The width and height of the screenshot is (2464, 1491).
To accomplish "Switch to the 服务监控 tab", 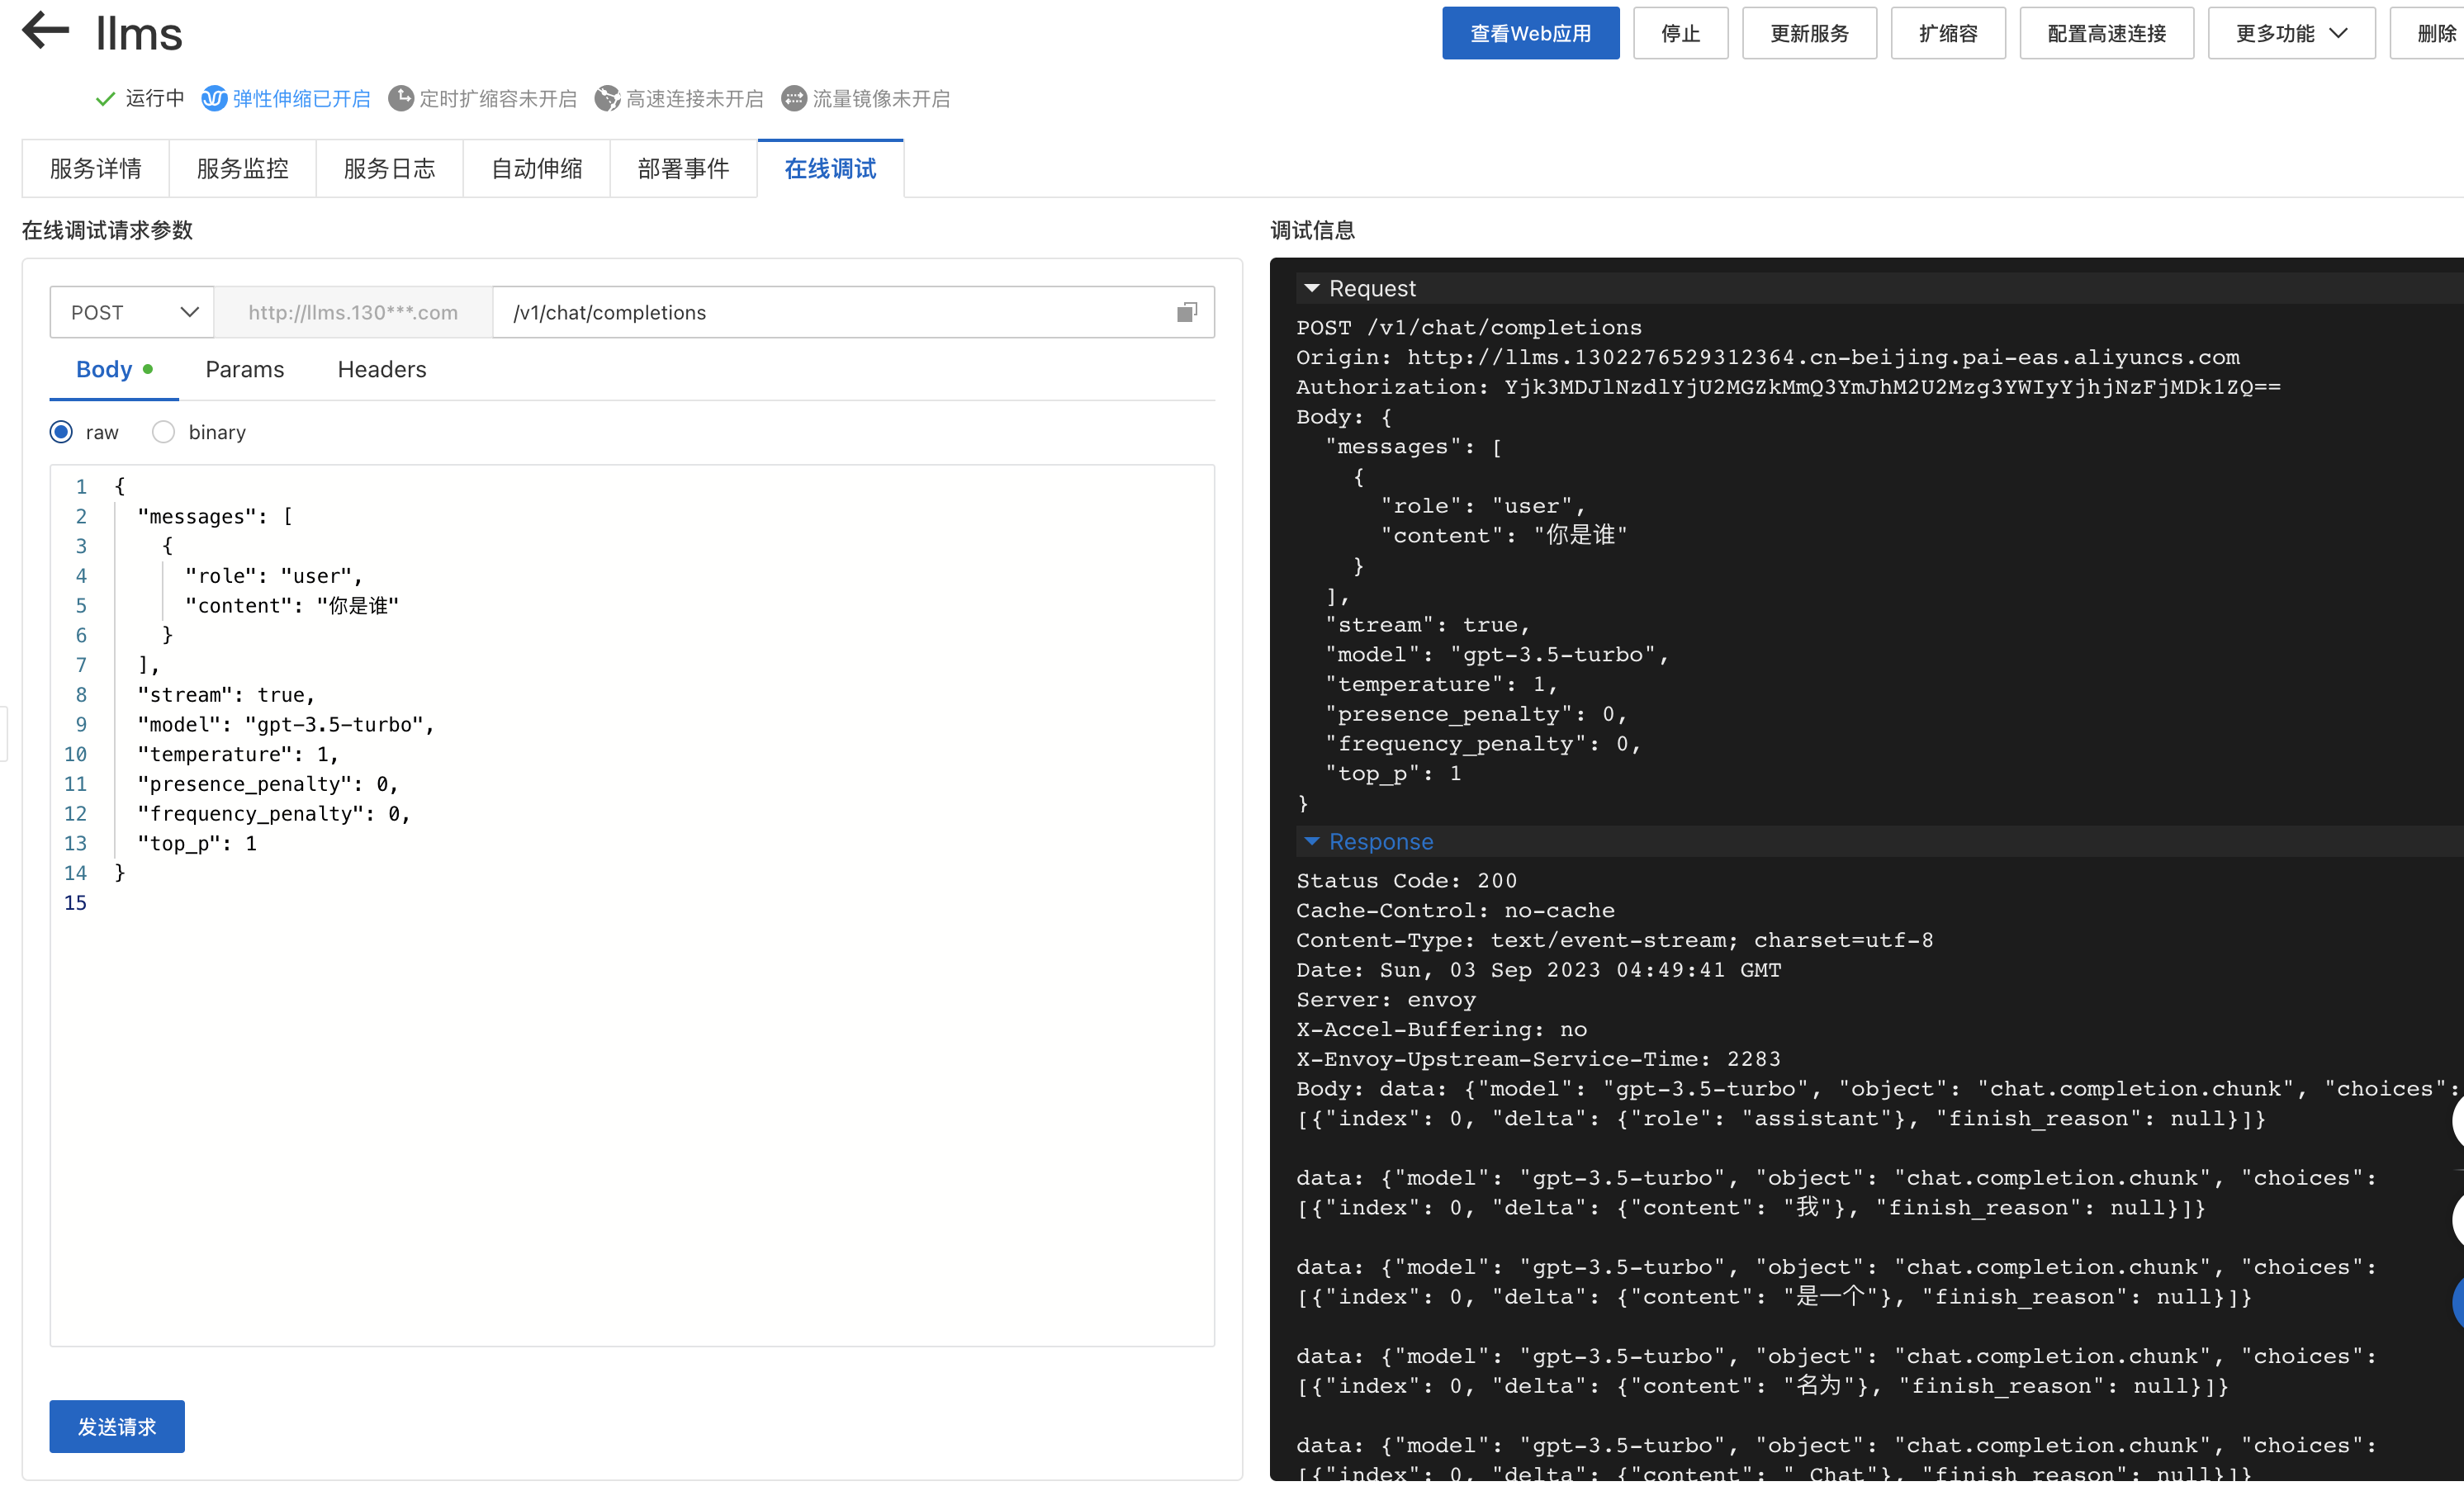I will click(242, 168).
